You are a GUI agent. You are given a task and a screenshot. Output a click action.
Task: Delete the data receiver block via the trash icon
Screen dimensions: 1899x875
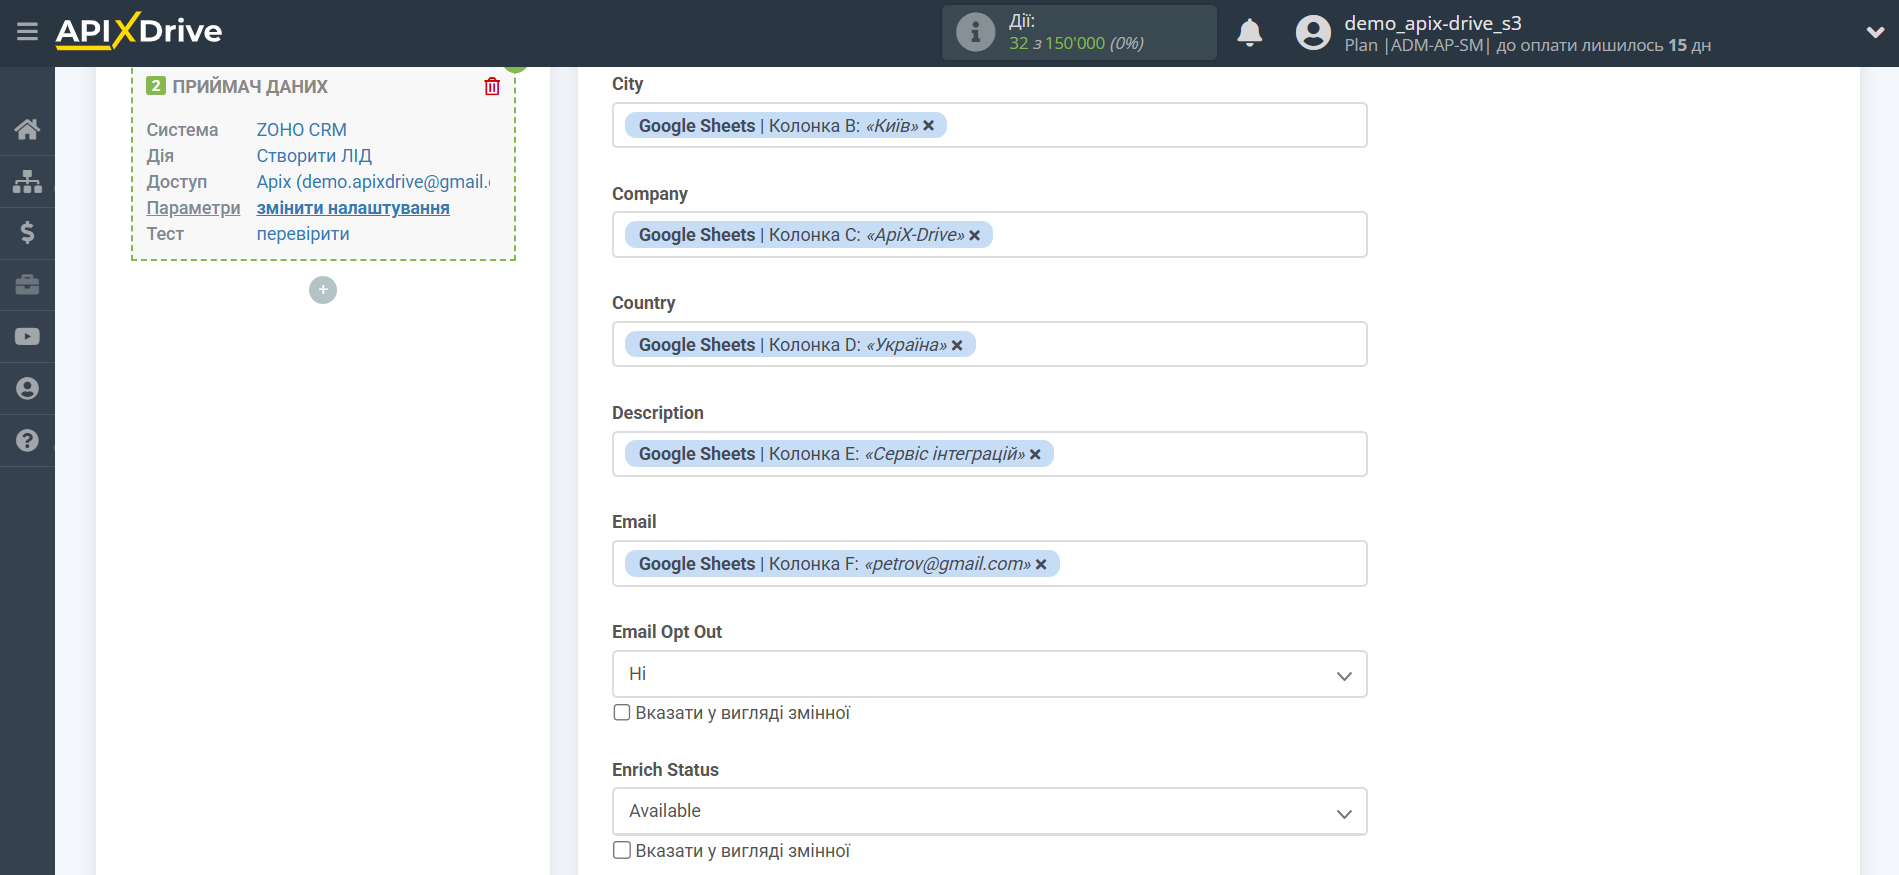[492, 87]
